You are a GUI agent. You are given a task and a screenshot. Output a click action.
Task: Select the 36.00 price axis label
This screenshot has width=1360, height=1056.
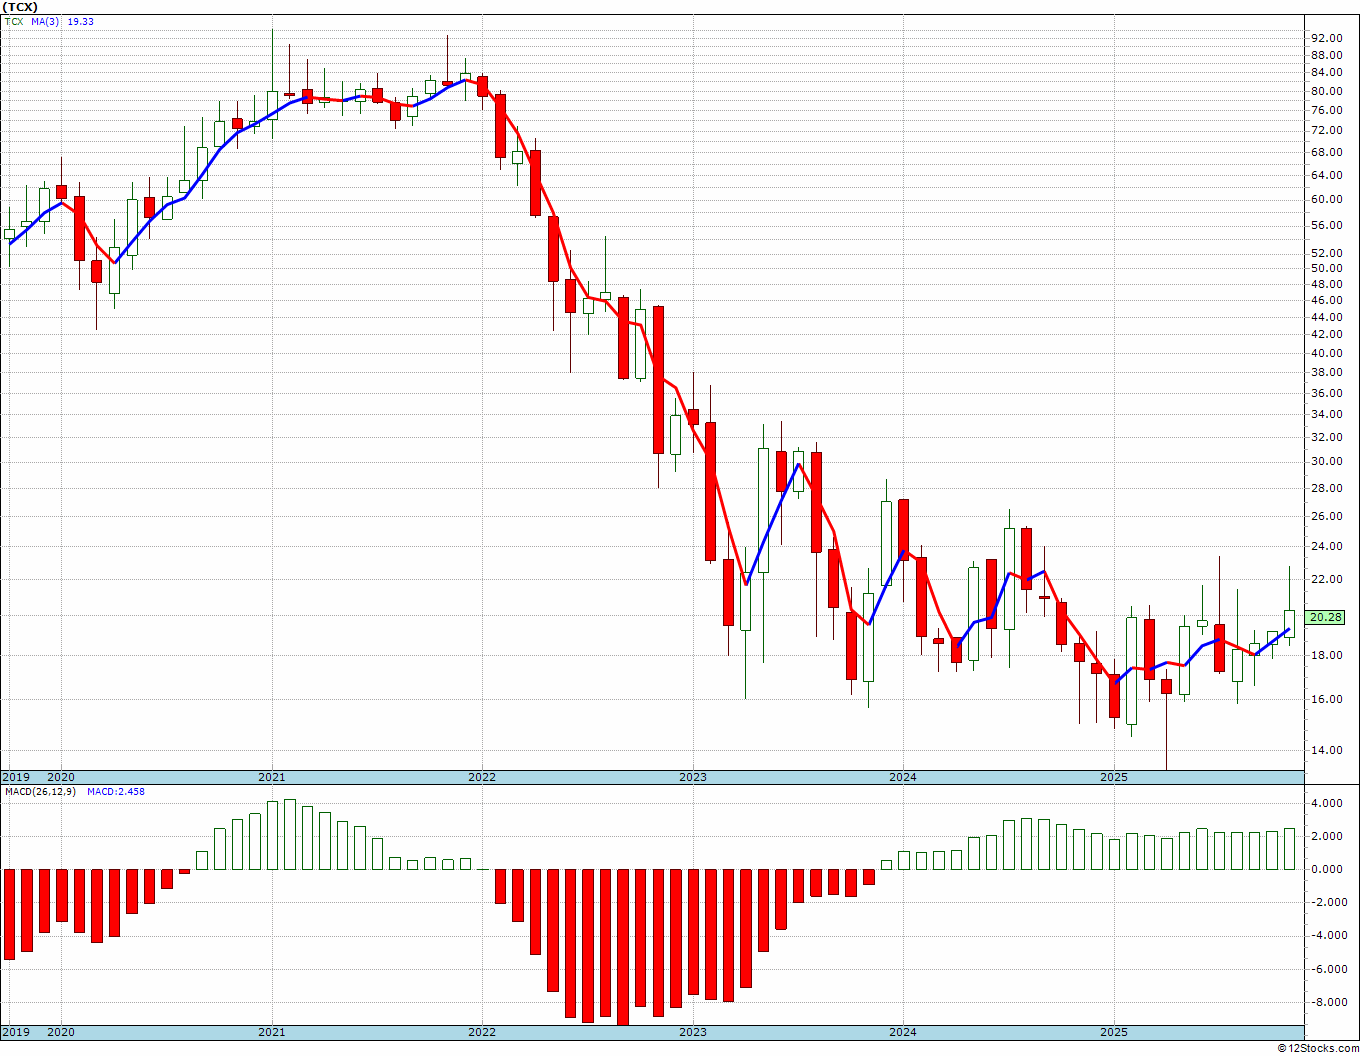coord(1326,392)
